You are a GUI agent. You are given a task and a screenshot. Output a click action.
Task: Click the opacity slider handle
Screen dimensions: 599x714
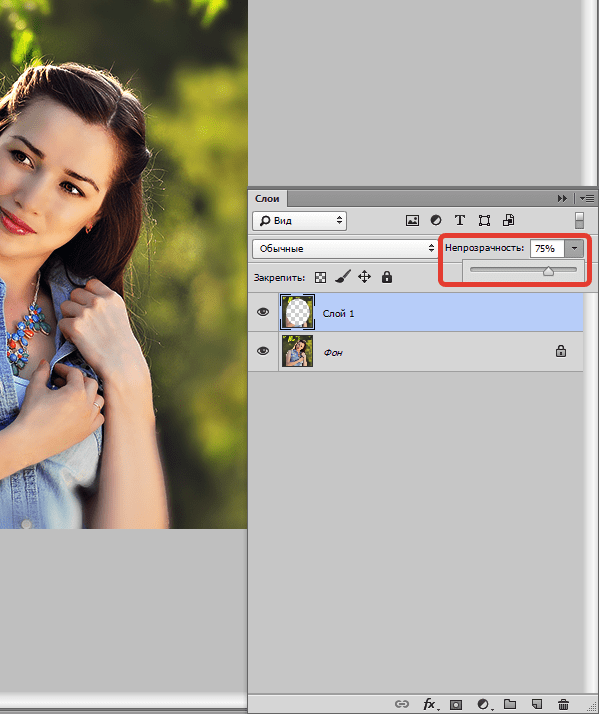click(x=548, y=271)
